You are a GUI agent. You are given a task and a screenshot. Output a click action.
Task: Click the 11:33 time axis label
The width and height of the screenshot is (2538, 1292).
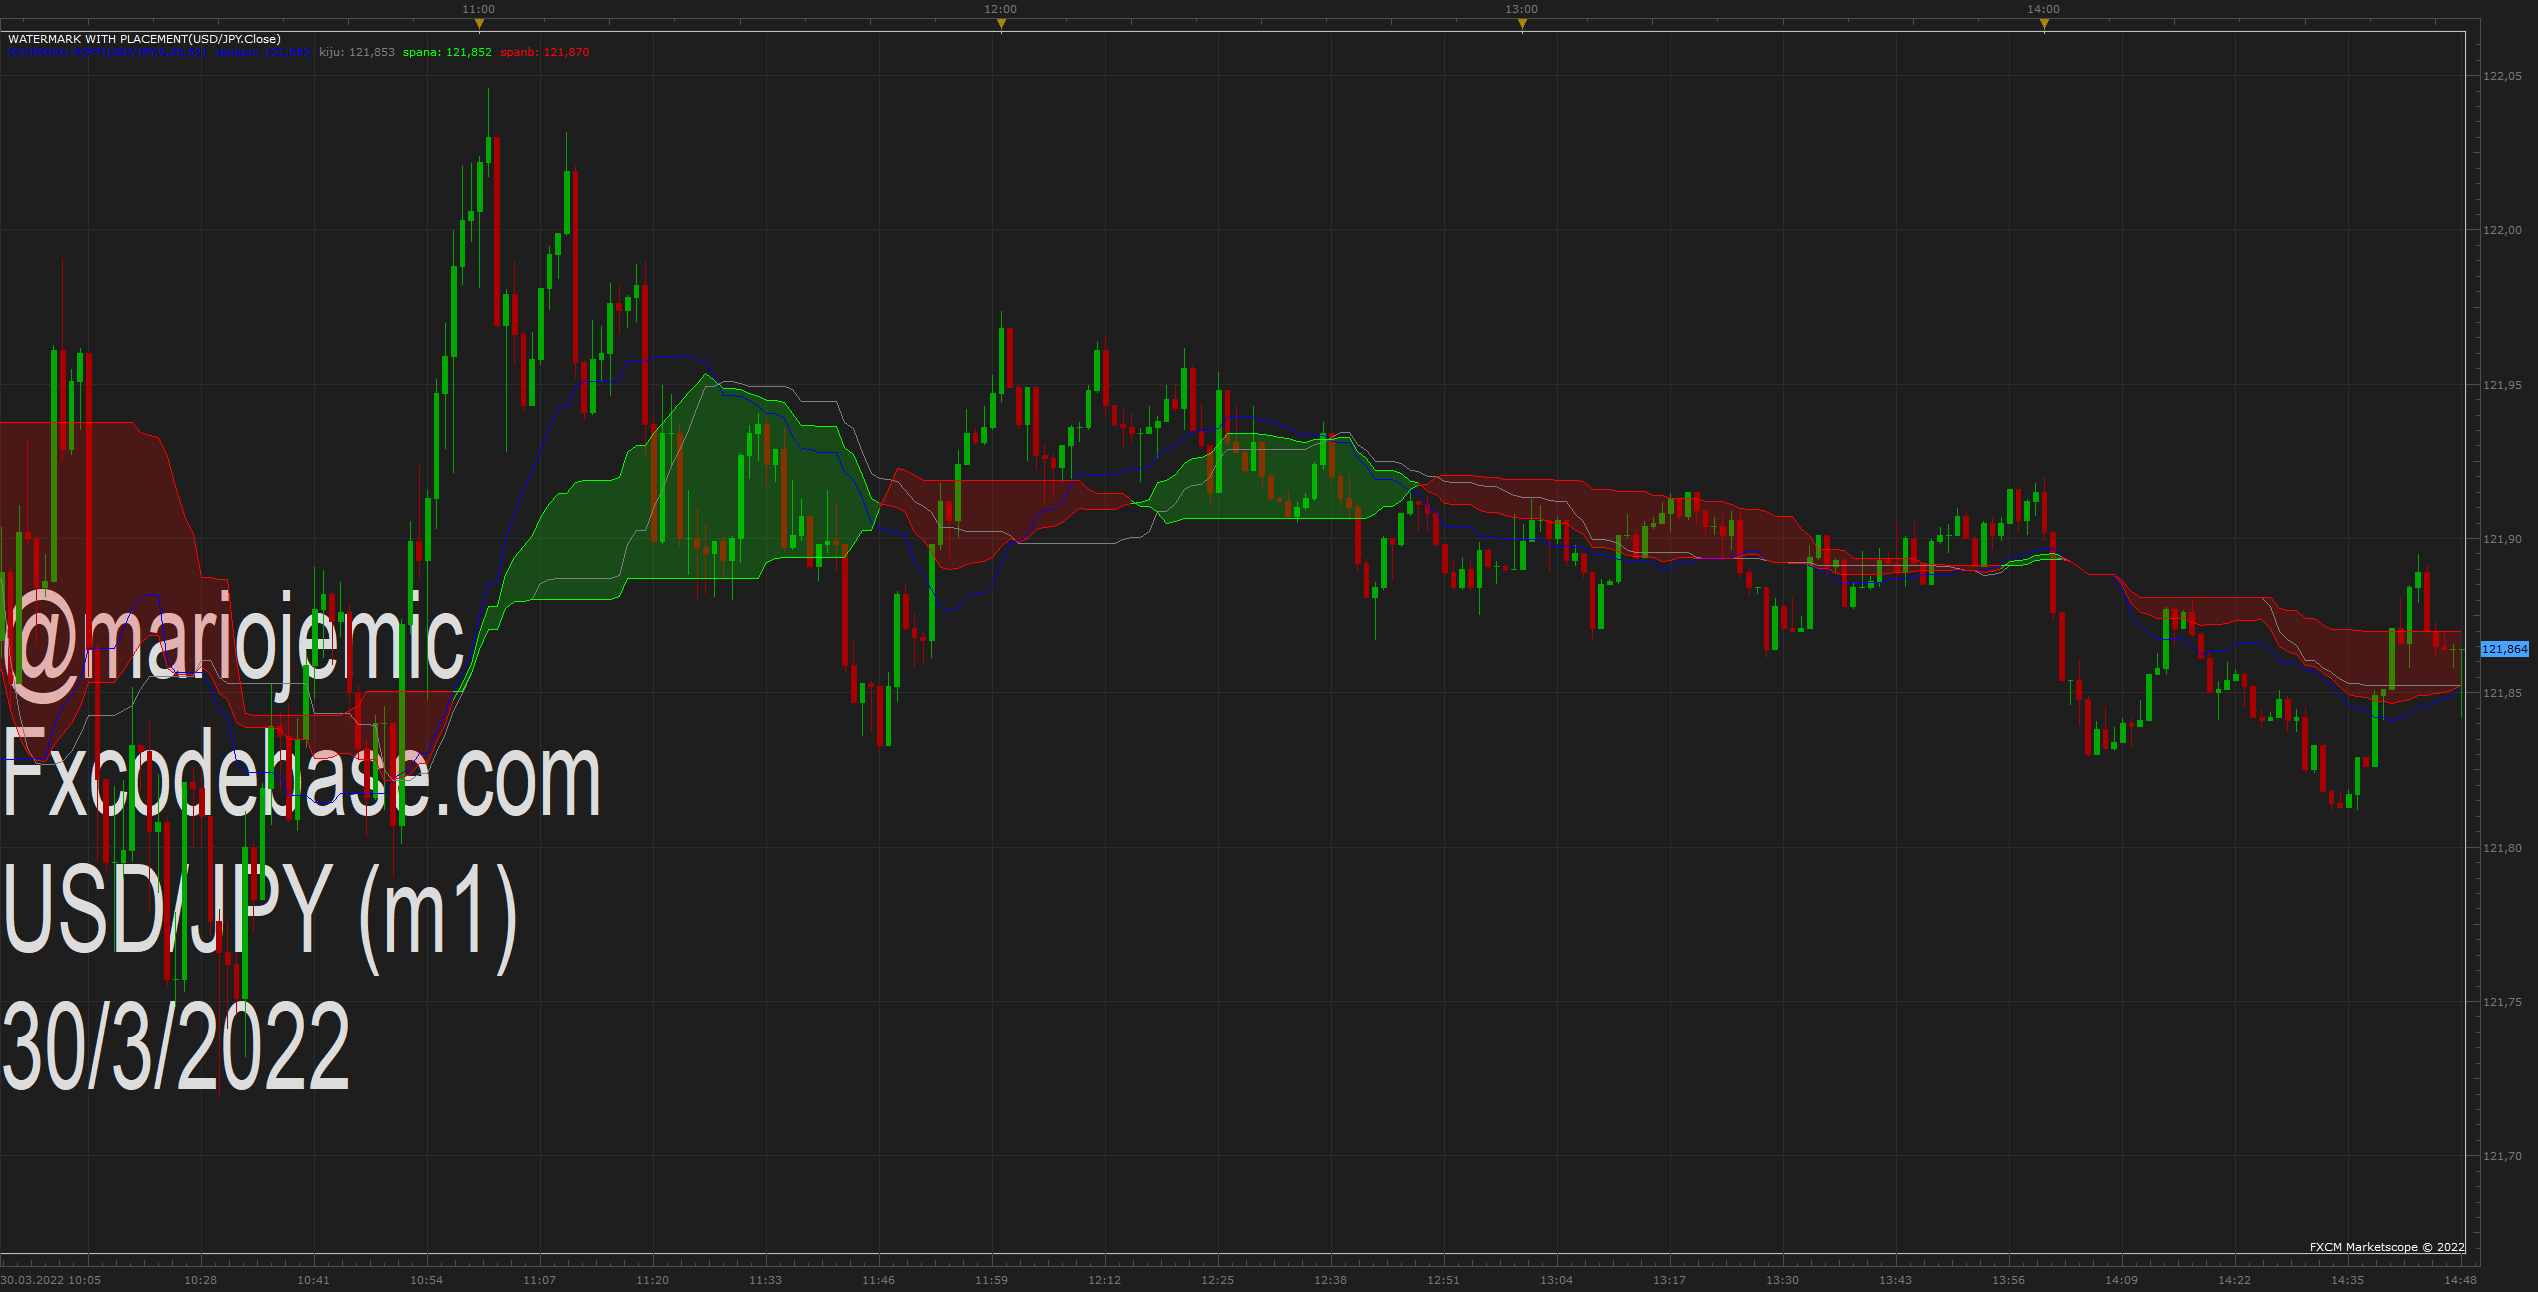766,1280
